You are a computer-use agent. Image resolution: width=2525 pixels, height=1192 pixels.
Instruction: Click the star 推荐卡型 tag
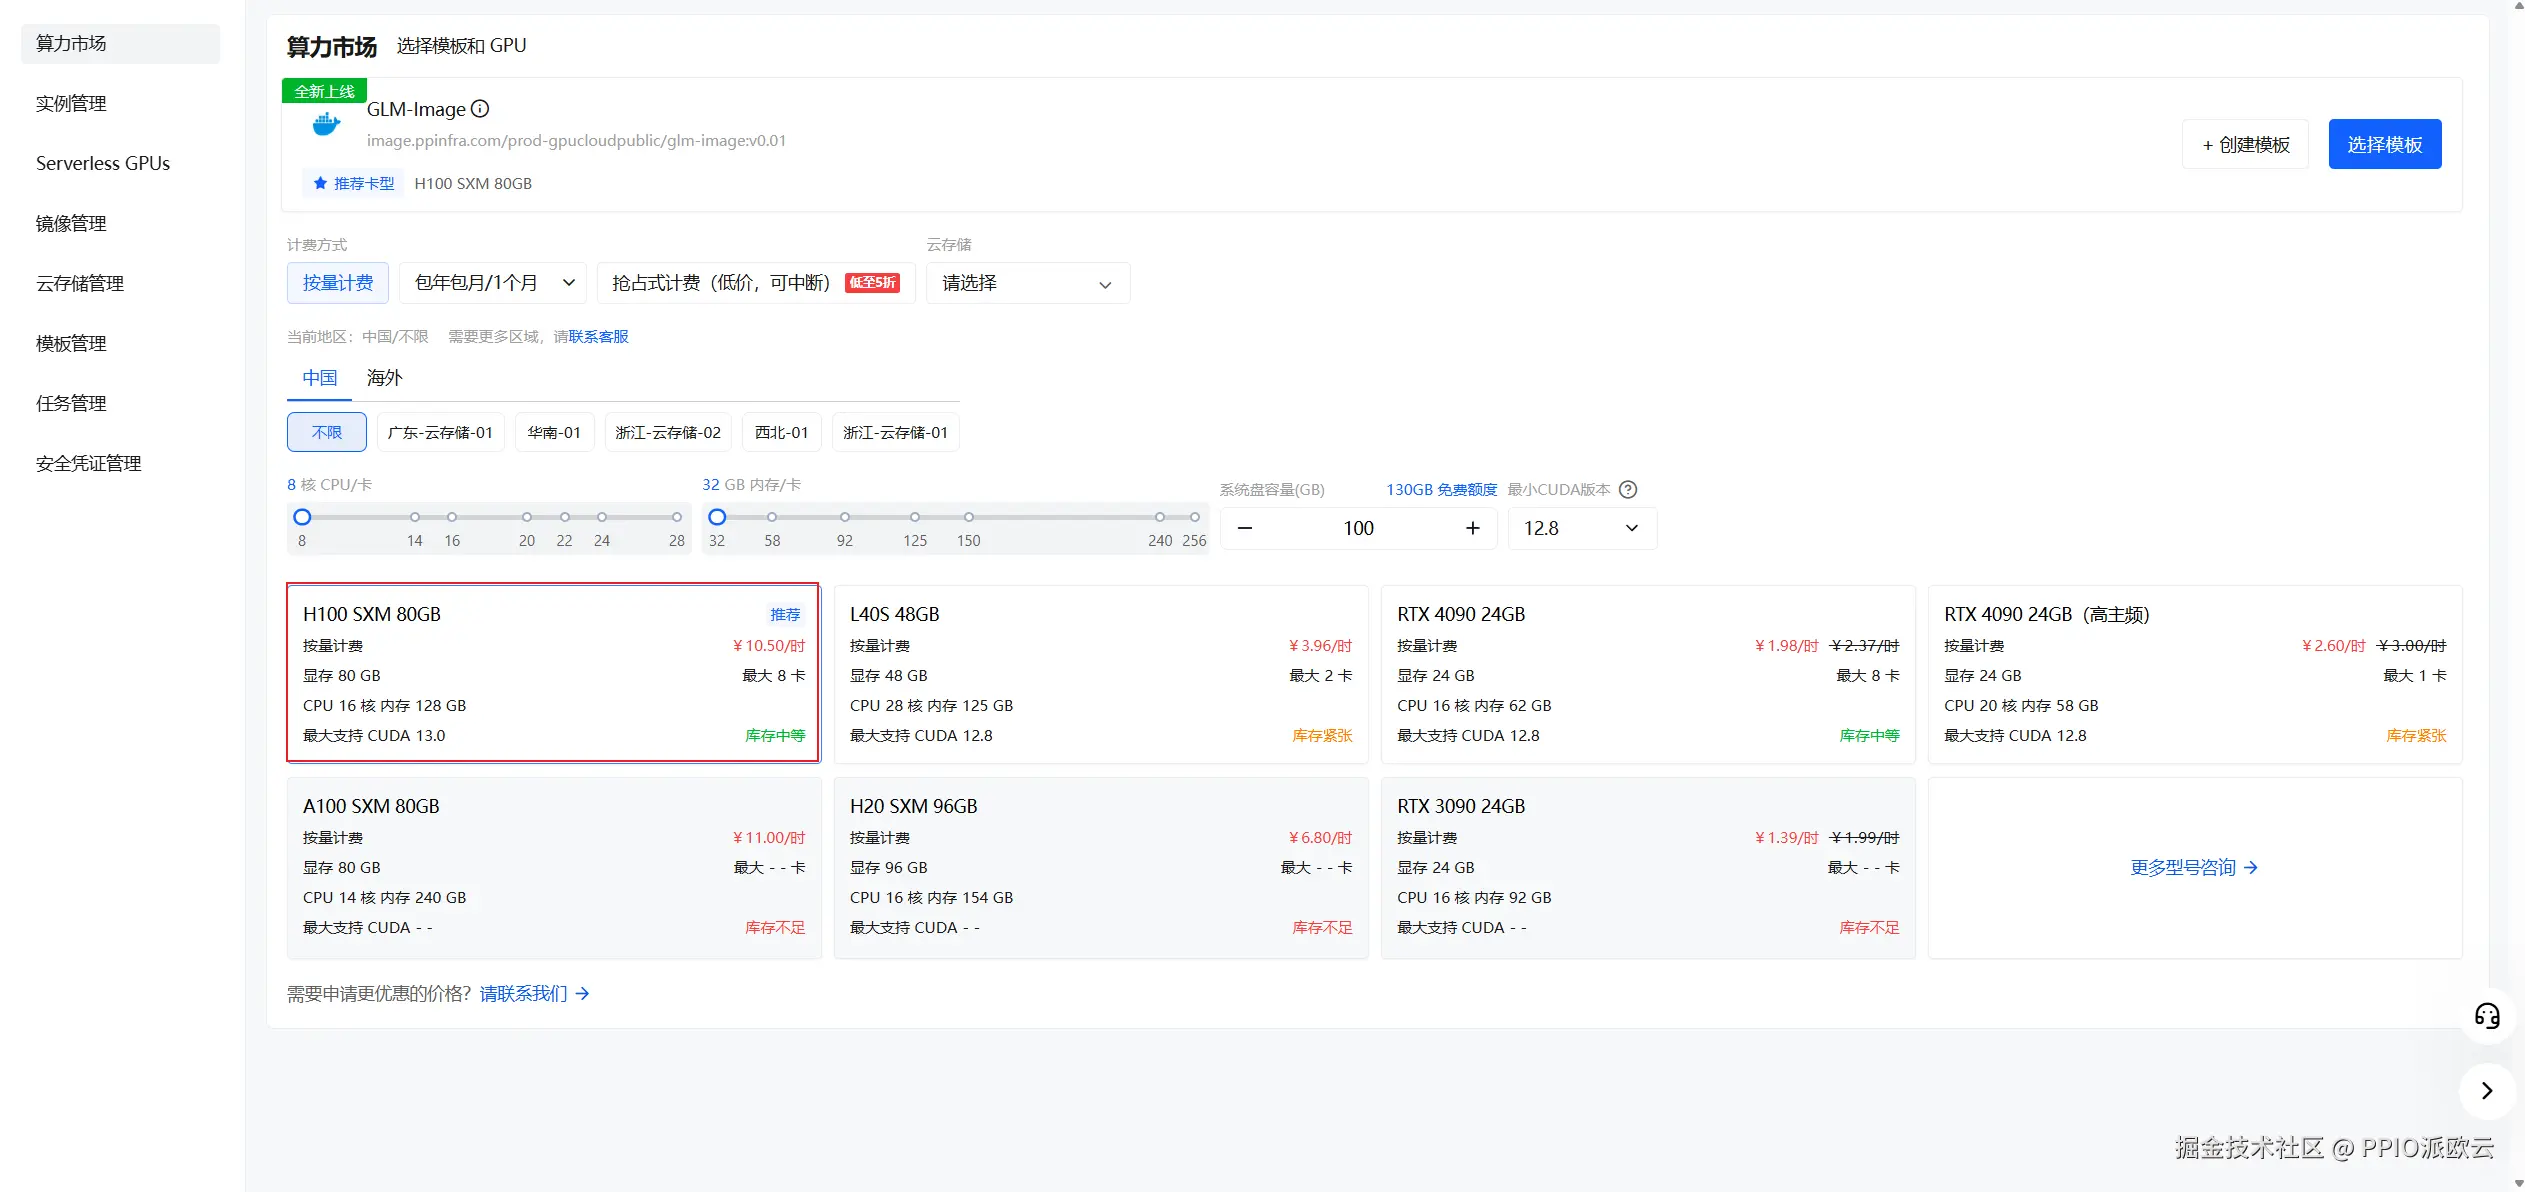click(x=353, y=183)
